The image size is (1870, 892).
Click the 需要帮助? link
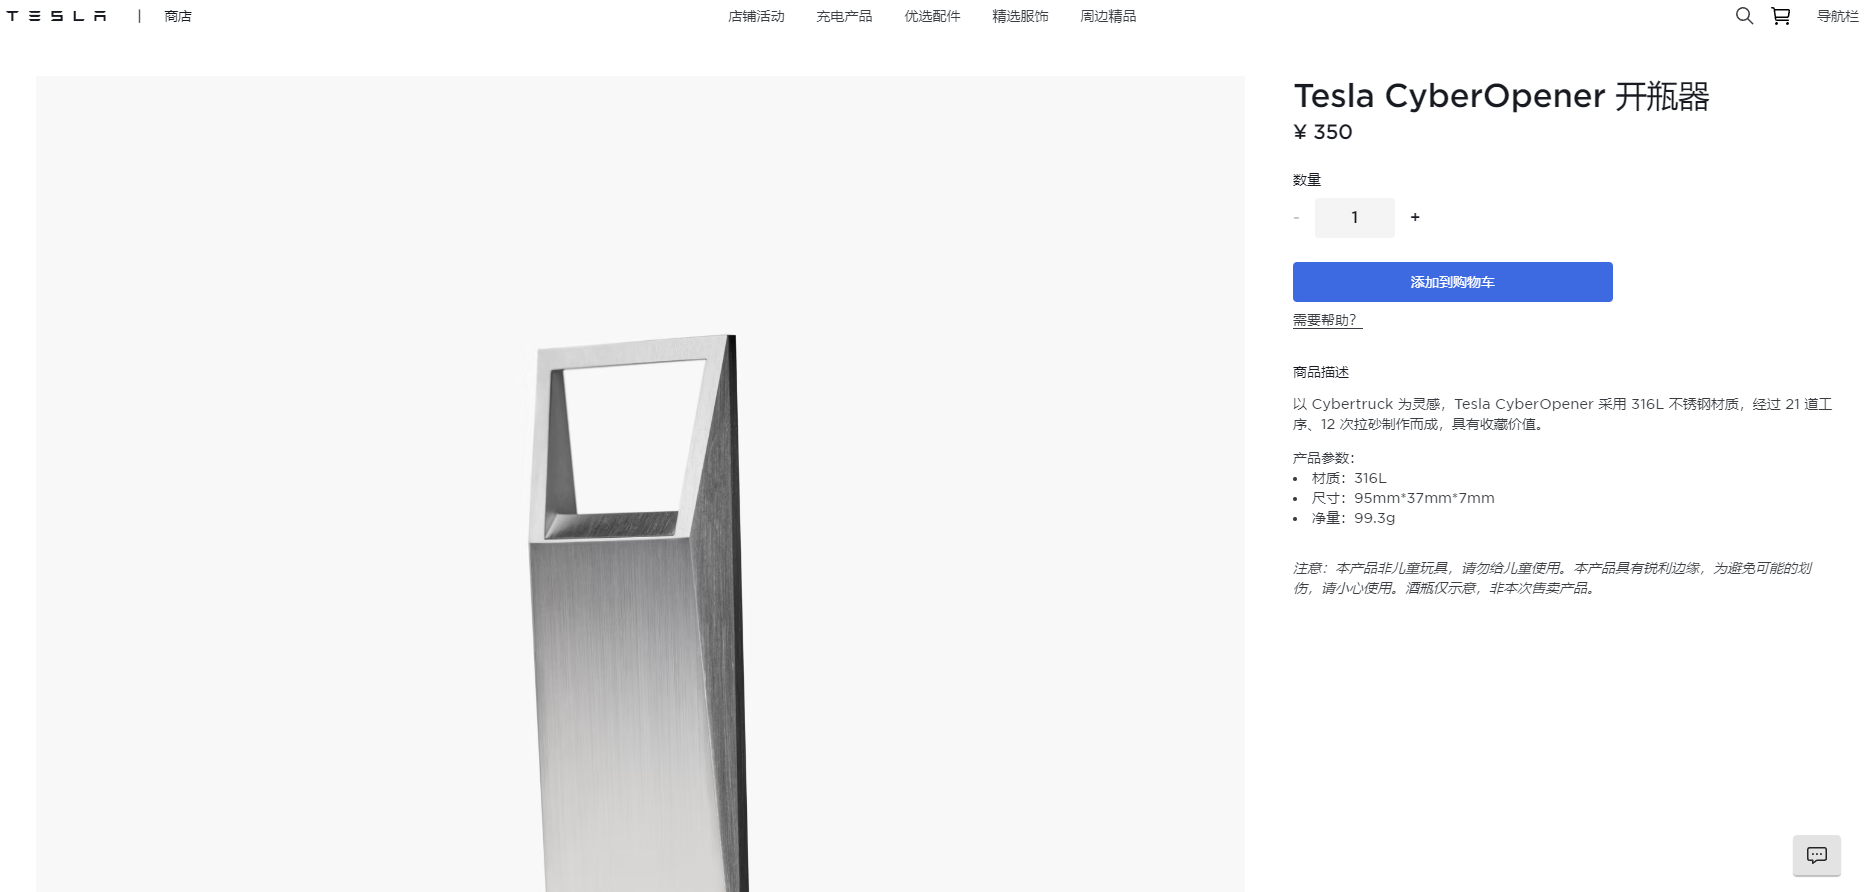pyautogui.click(x=1325, y=320)
